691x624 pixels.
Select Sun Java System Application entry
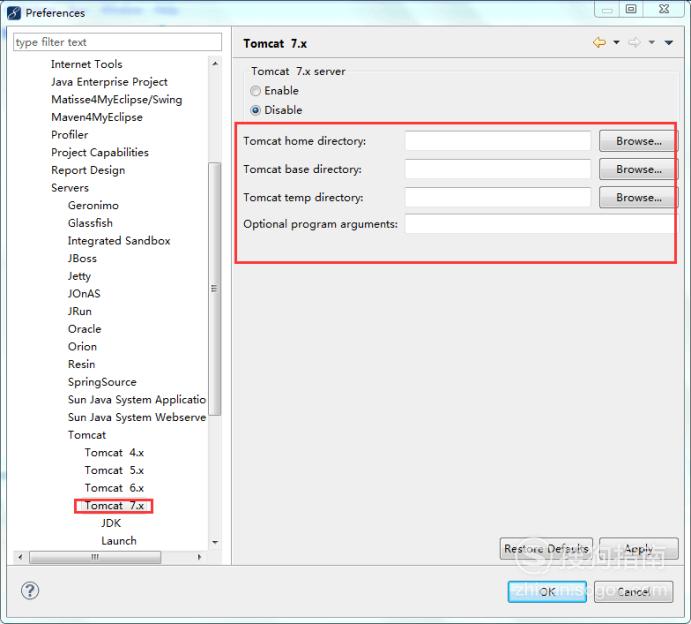pos(137,400)
